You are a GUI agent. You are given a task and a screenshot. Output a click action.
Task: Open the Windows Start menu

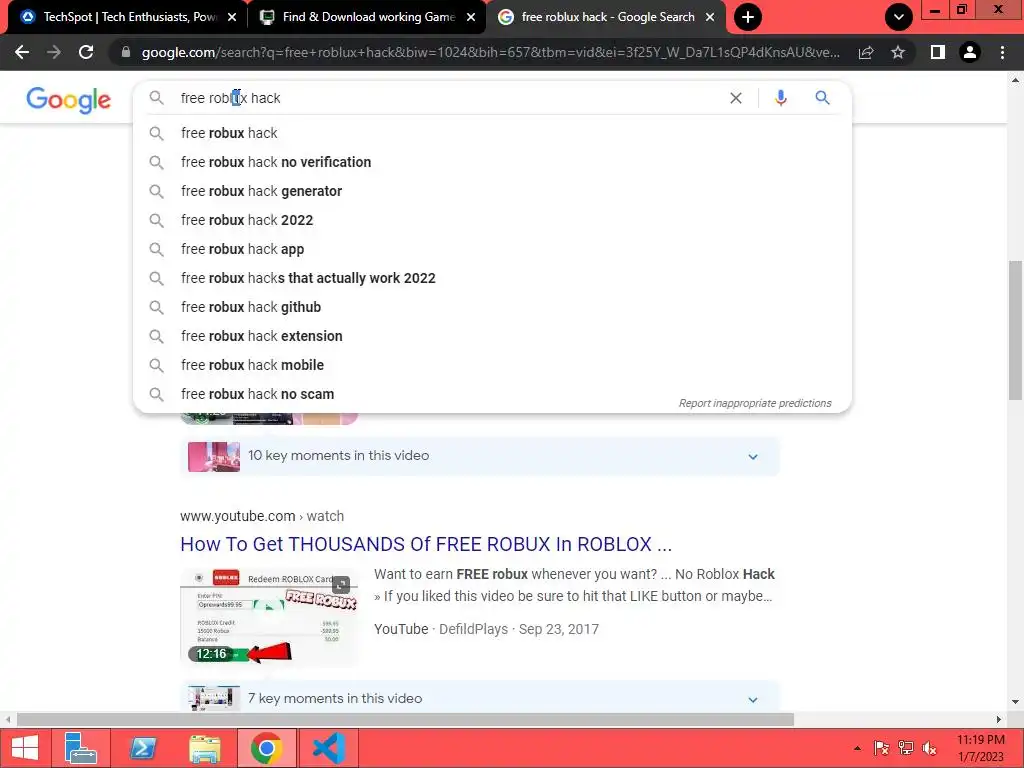pos(25,748)
